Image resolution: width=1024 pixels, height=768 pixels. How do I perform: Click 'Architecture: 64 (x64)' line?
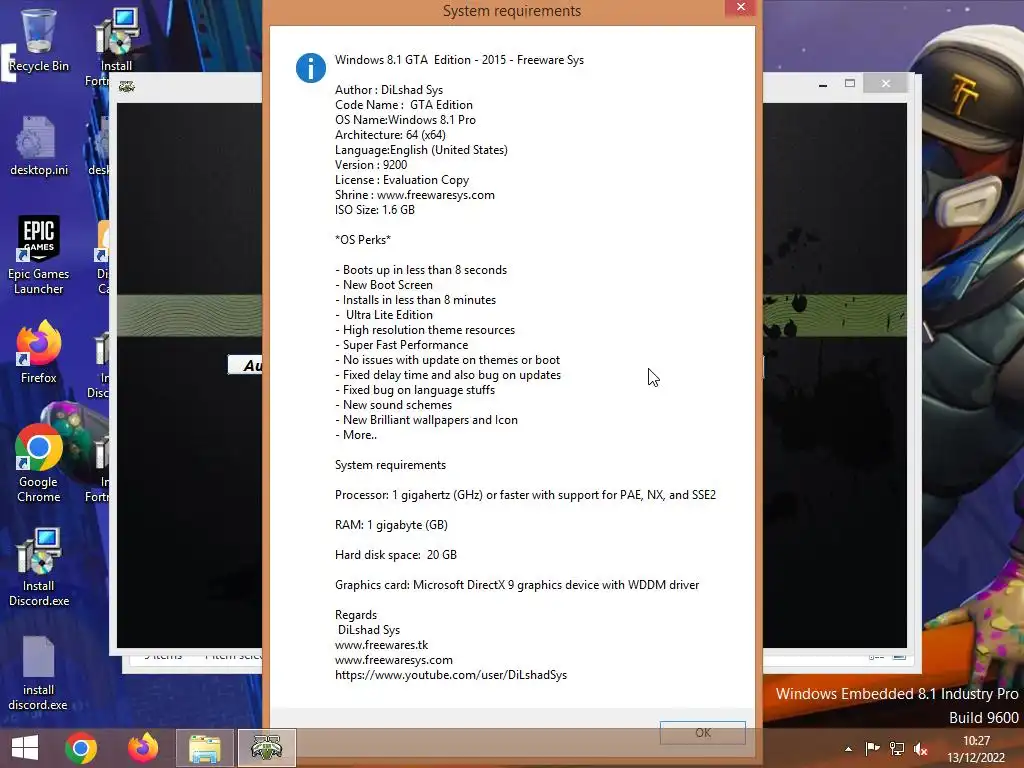[x=391, y=135]
